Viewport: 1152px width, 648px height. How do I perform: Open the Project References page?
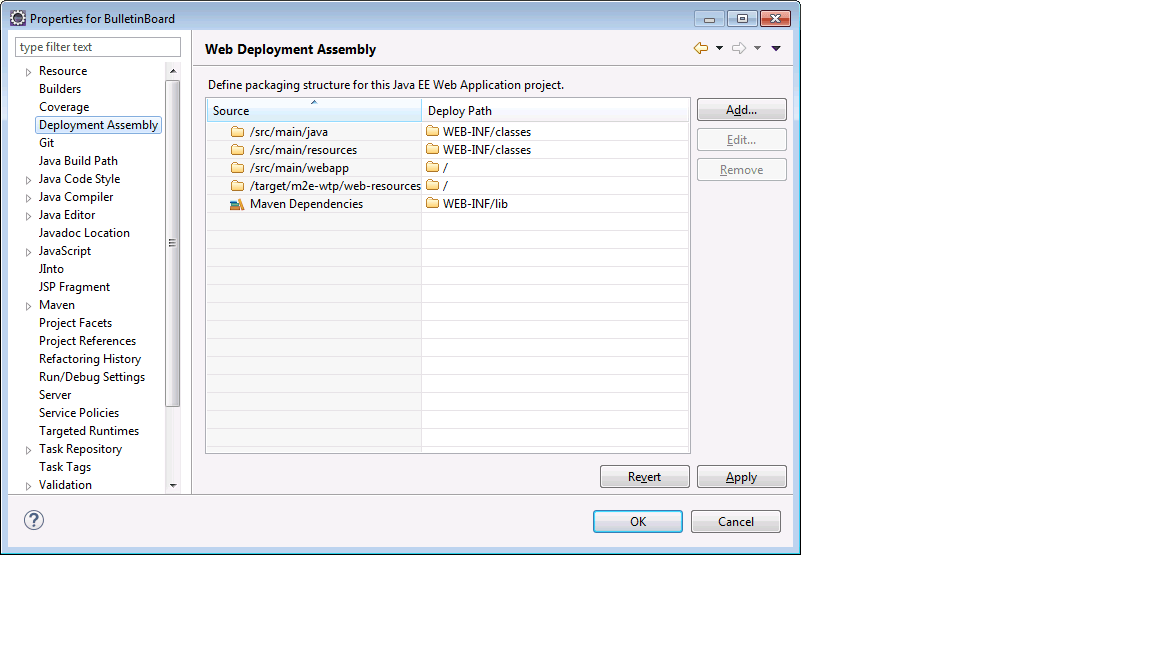[x=87, y=341]
